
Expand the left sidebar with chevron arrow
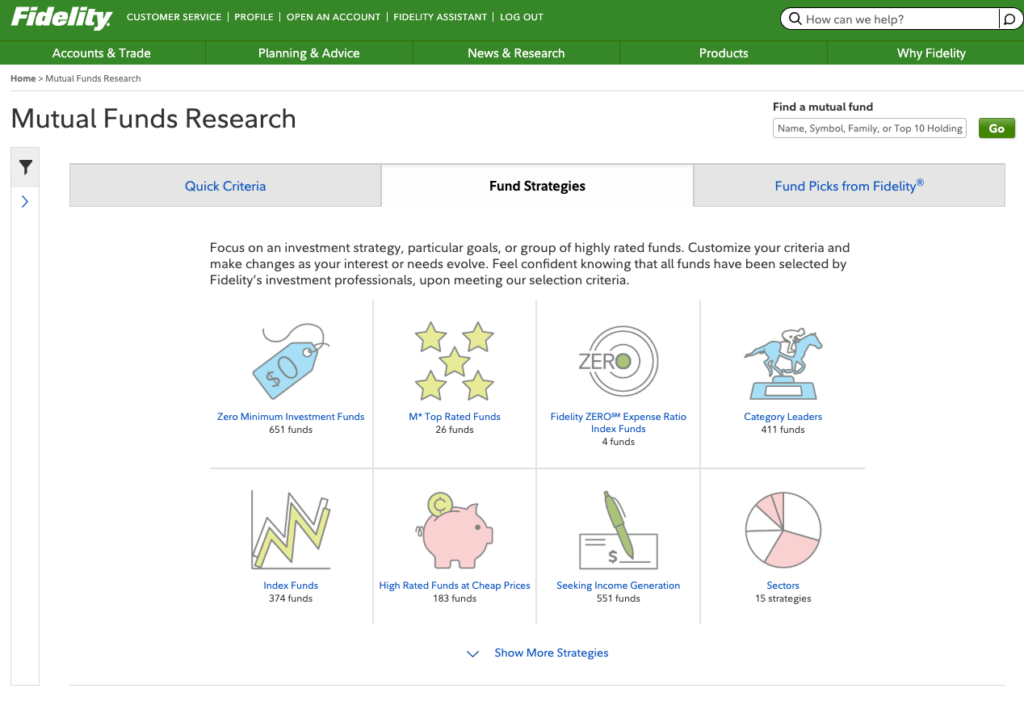click(x=25, y=202)
